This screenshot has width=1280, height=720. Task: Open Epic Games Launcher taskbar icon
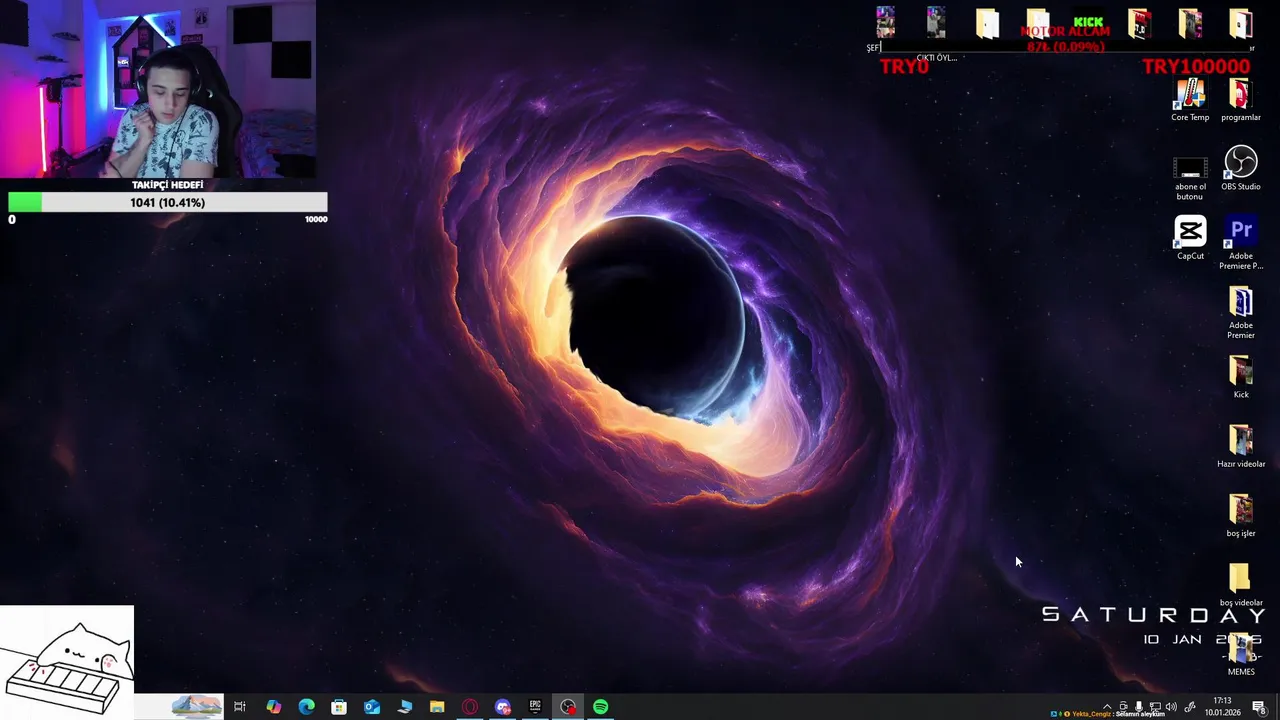click(535, 707)
